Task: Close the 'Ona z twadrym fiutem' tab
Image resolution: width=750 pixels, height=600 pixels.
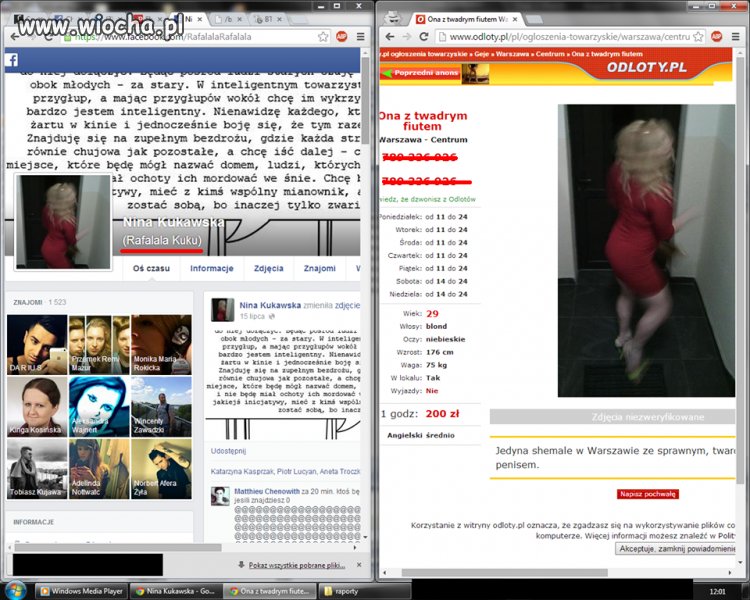Action: pyautogui.click(x=515, y=19)
